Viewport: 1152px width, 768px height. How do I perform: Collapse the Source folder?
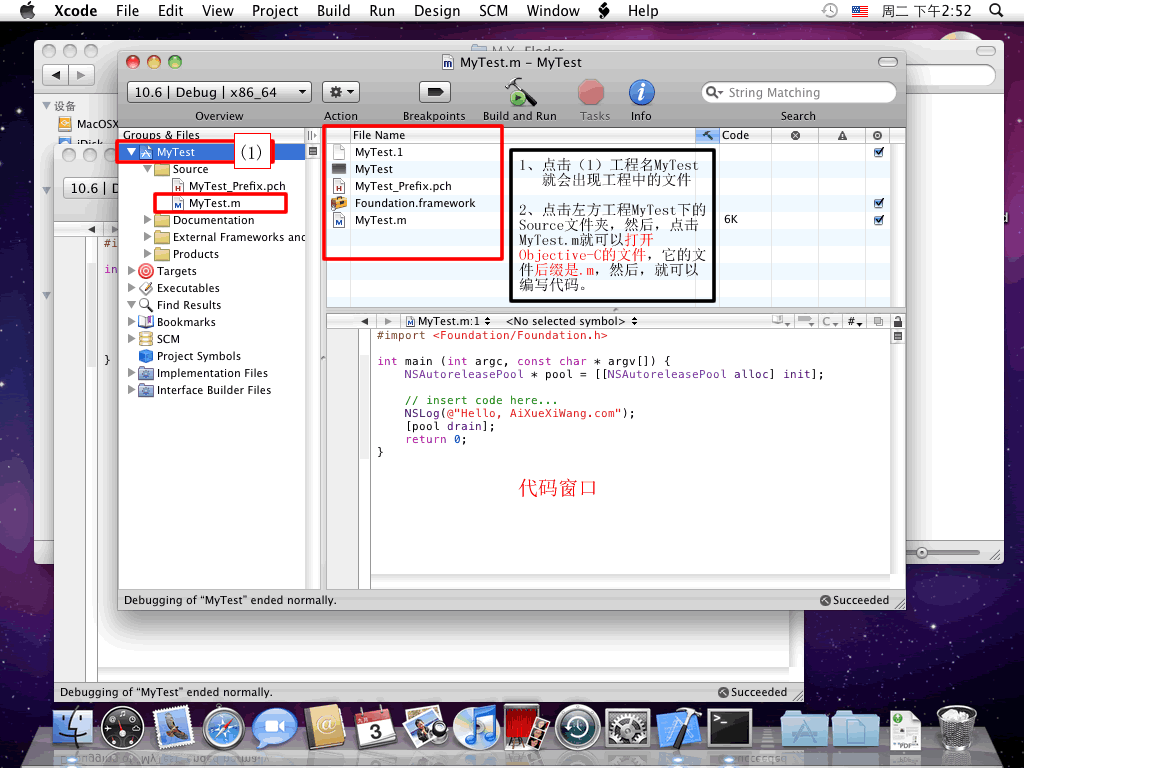(148, 169)
